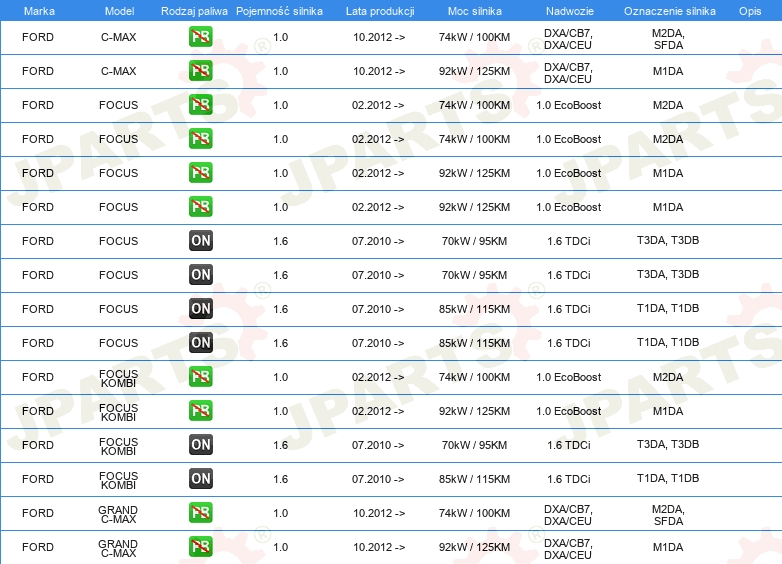Select FOCUS KOMBI model in the 74kW / 100KM row

[119, 378]
